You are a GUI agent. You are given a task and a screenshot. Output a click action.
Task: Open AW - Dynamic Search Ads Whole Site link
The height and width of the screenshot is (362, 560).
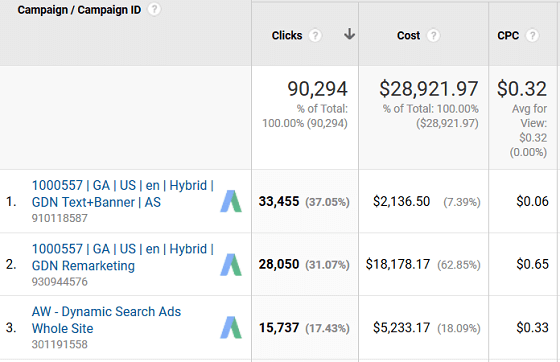[106, 320]
